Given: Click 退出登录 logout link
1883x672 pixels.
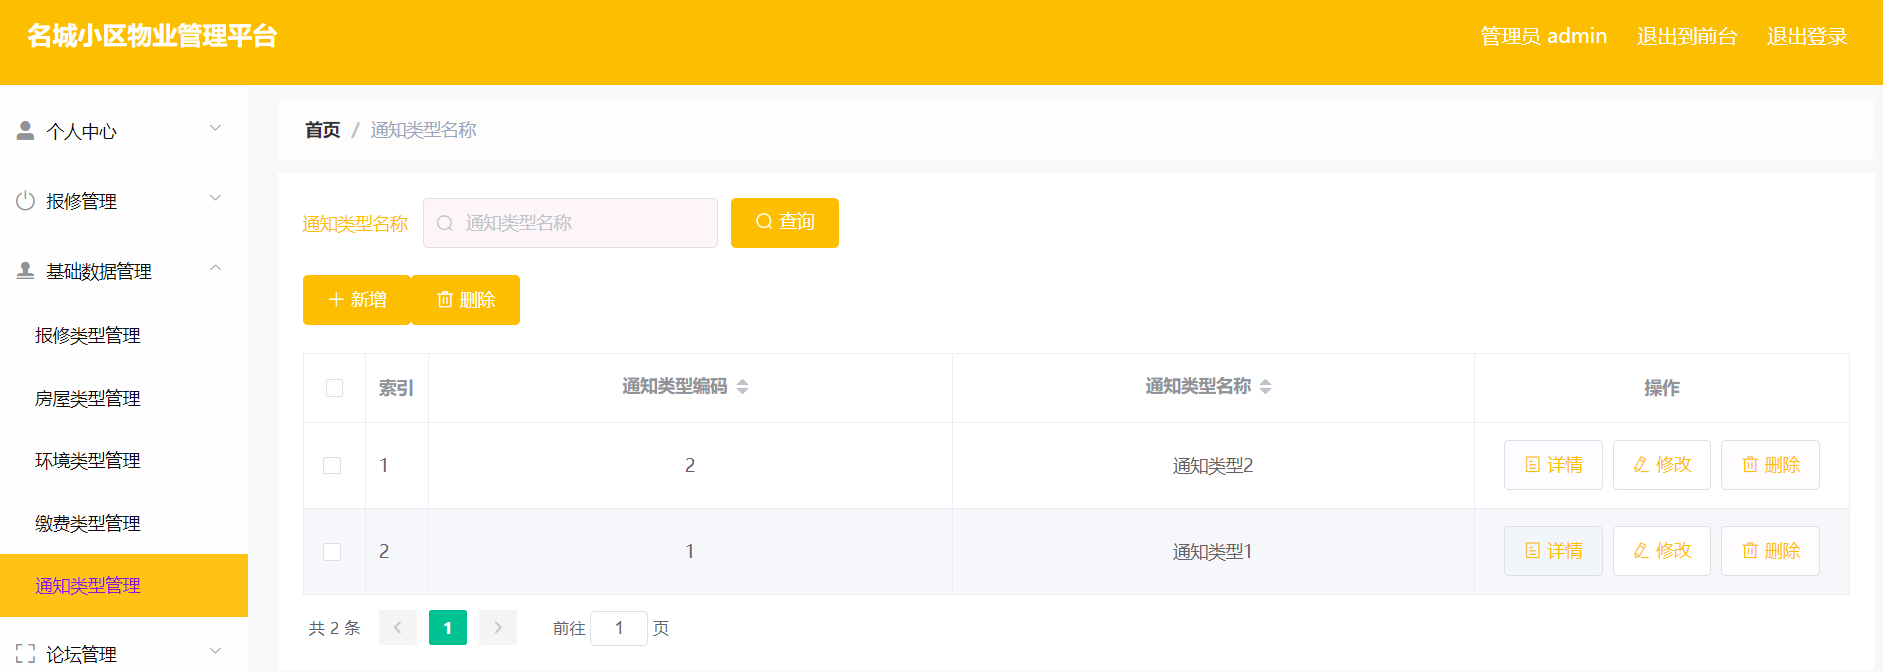Looking at the screenshot, I should 1807,36.
